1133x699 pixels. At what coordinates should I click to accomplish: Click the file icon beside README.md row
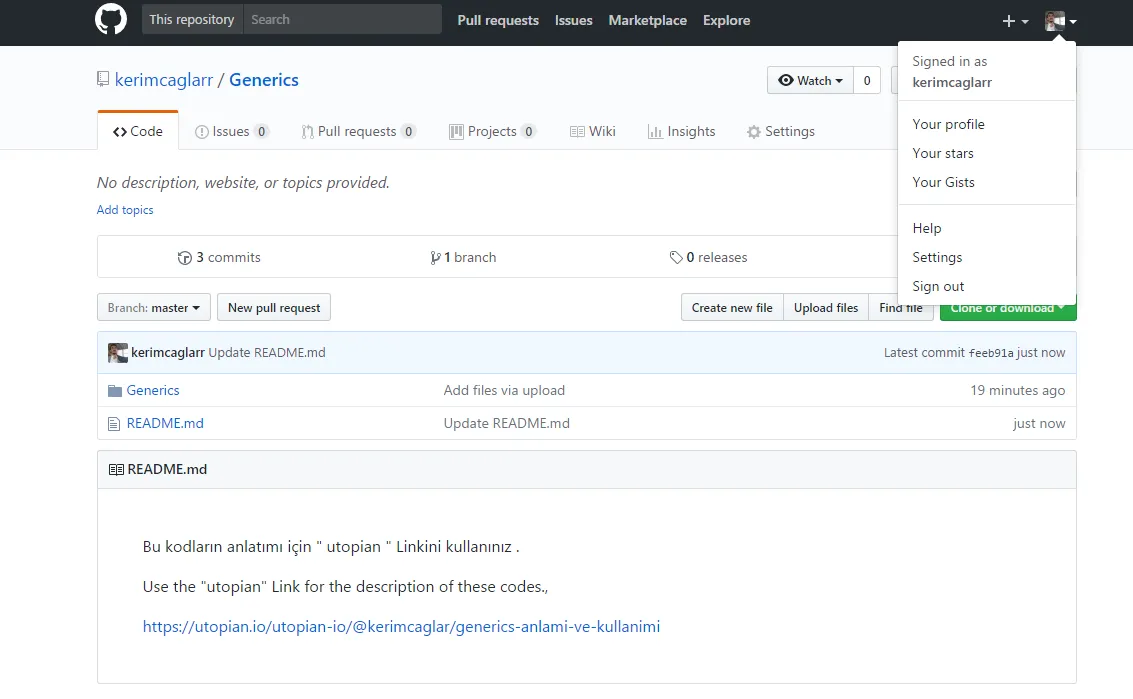point(113,424)
